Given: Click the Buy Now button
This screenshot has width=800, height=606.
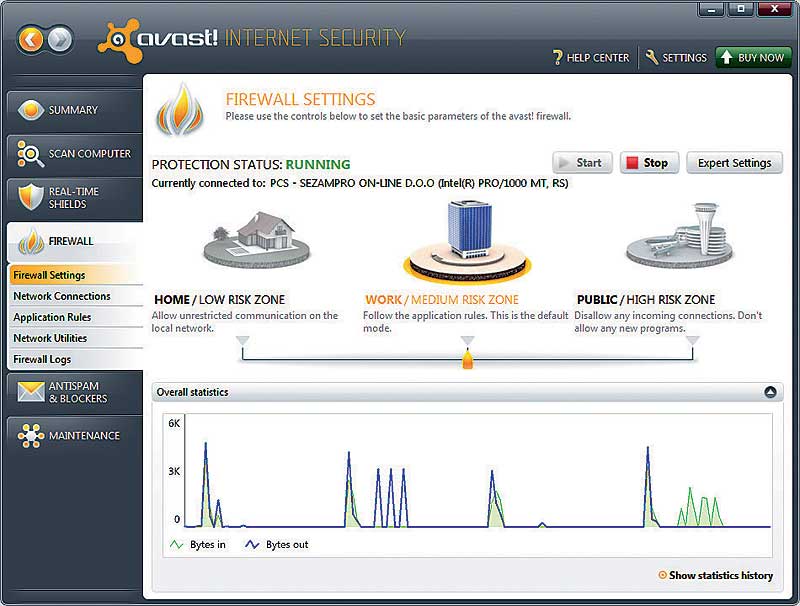Looking at the screenshot, I should pyautogui.click(x=754, y=58).
